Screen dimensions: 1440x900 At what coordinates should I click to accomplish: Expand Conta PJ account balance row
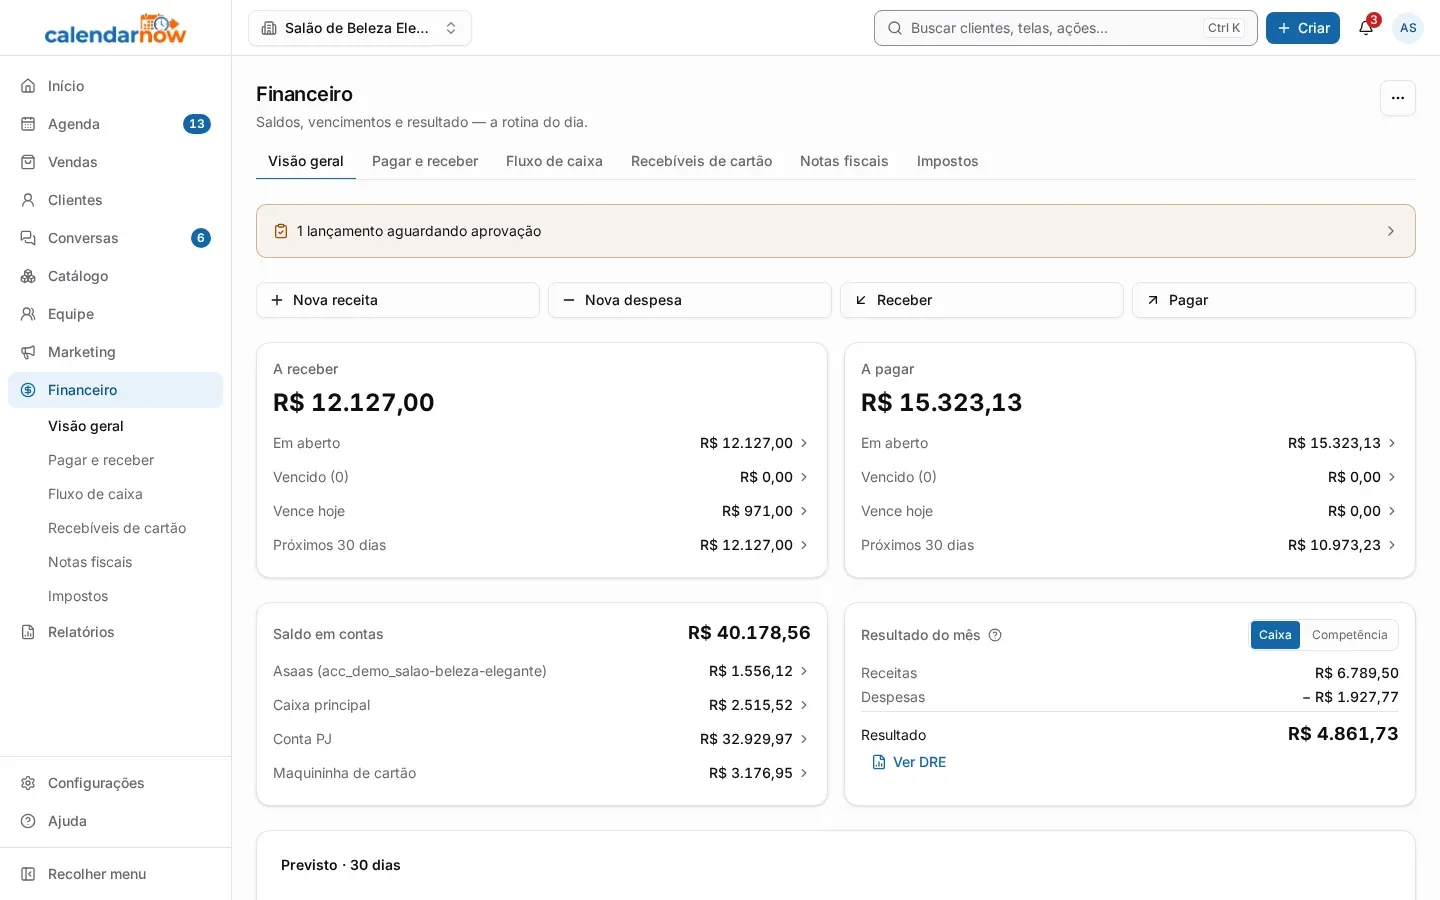[x=541, y=739]
